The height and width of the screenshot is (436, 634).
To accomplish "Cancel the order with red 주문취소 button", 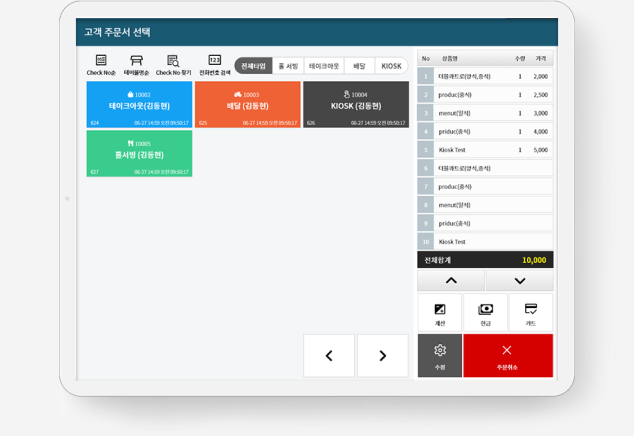I will pos(508,356).
